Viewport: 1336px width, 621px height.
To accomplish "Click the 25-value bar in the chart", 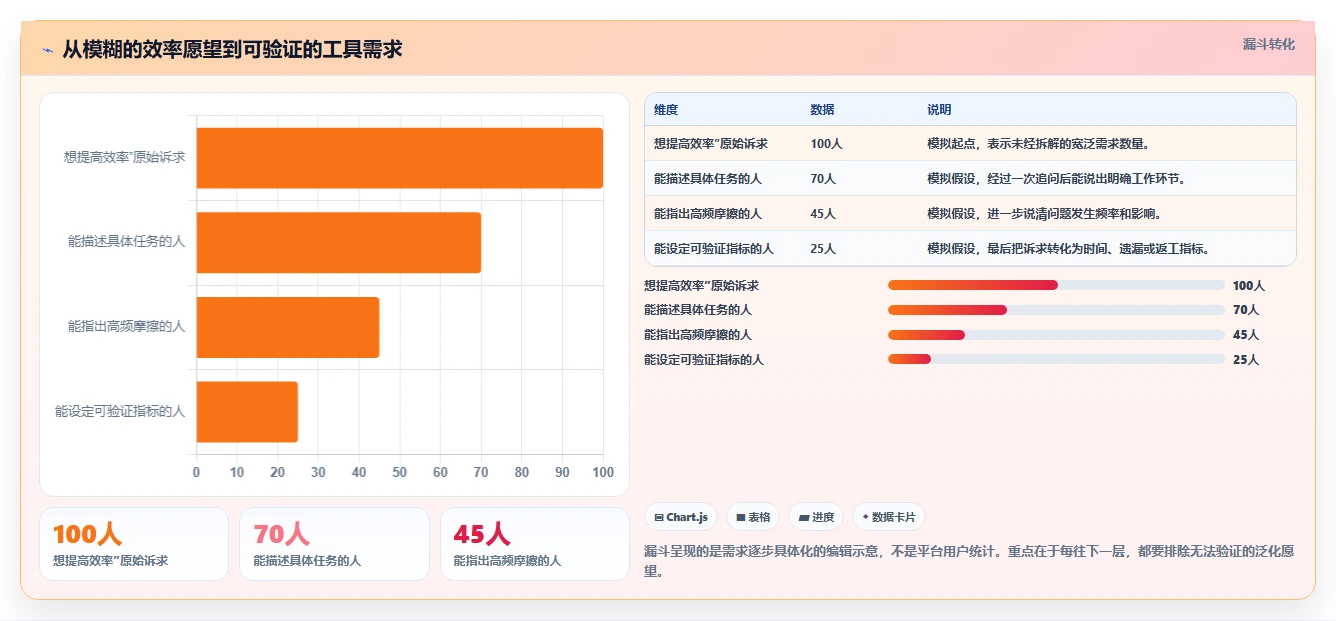I will pyautogui.click(x=247, y=411).
